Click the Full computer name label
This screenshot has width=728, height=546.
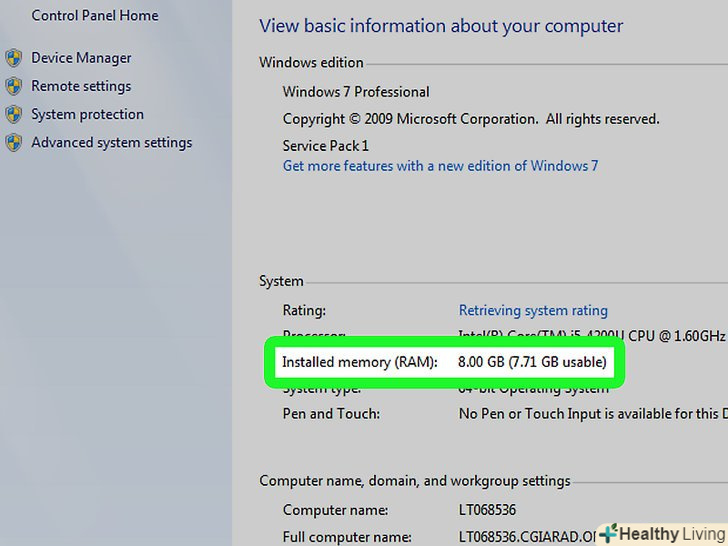[x=347, y=537]
